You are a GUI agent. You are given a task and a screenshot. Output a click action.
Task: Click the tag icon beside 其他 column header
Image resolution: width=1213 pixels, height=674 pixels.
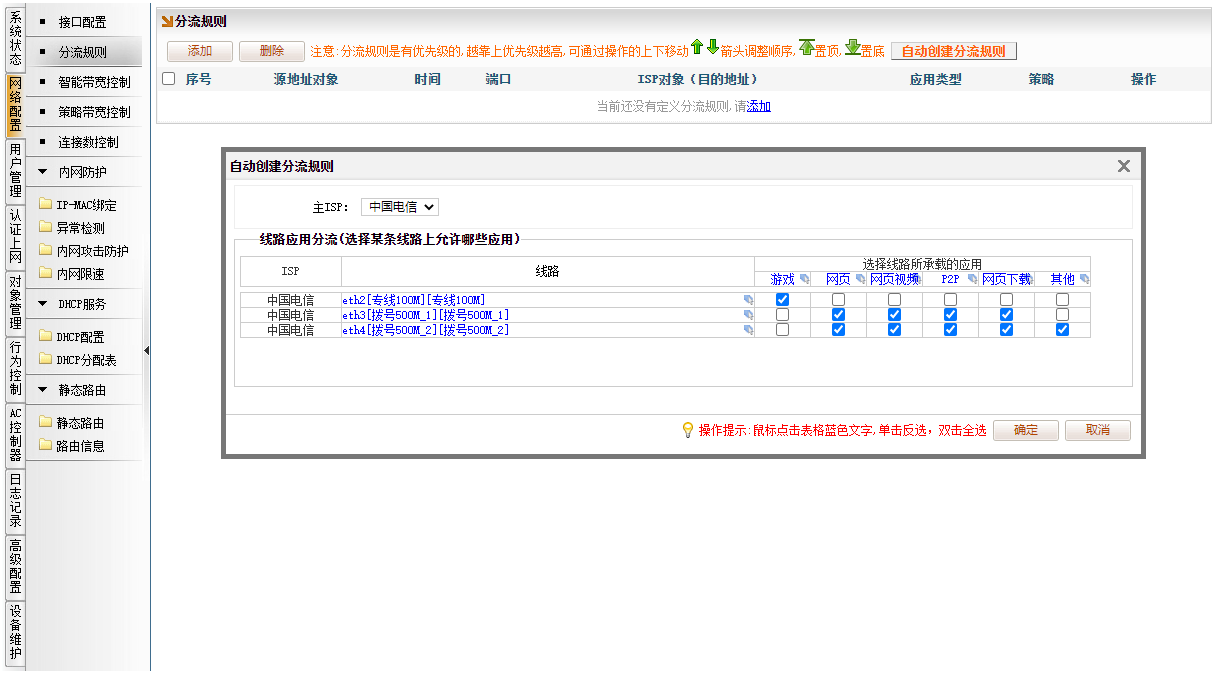[x=1084, y=280]
